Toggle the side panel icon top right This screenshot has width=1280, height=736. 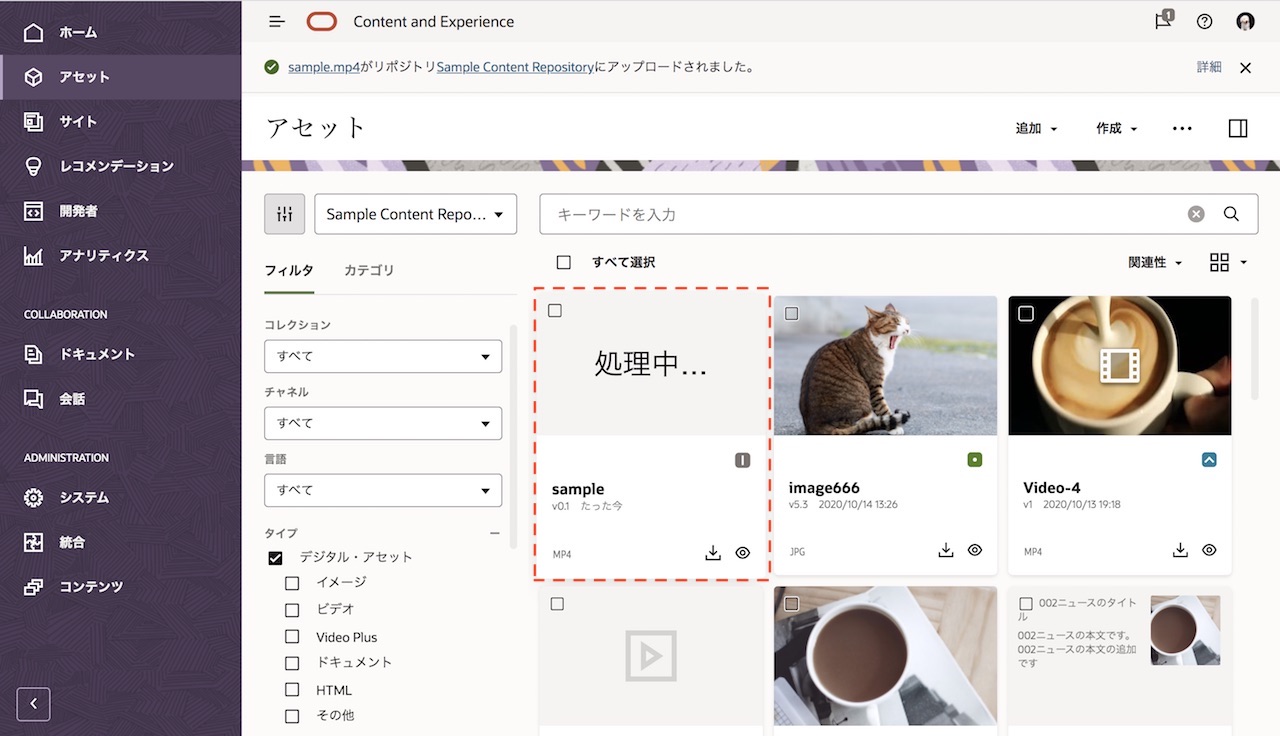click(1238, 128)
